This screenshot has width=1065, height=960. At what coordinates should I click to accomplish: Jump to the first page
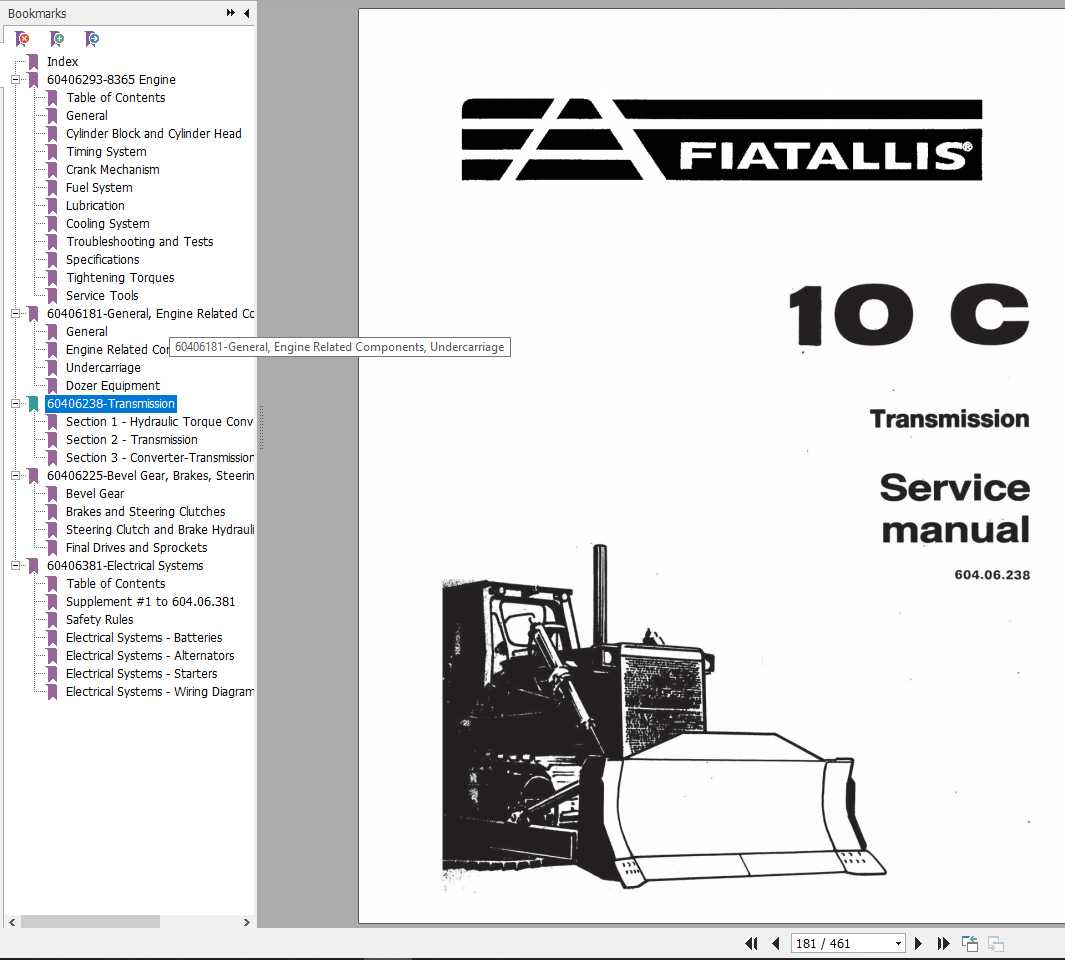coord(751,943)
